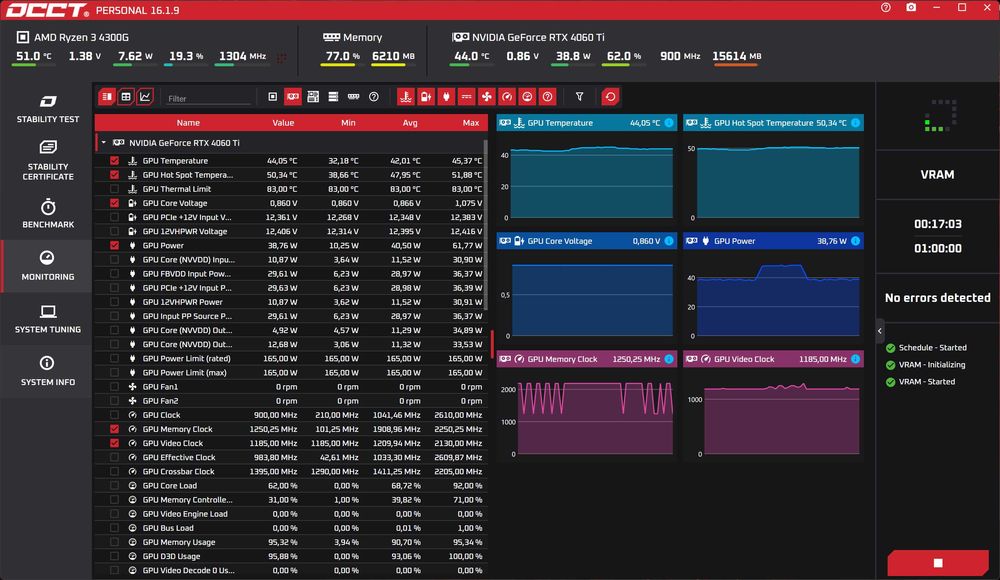Image resolution: width=1000 pixels, height=580 pixels.
Task: Open the Stability Certificate section
Action: point(48,161)
